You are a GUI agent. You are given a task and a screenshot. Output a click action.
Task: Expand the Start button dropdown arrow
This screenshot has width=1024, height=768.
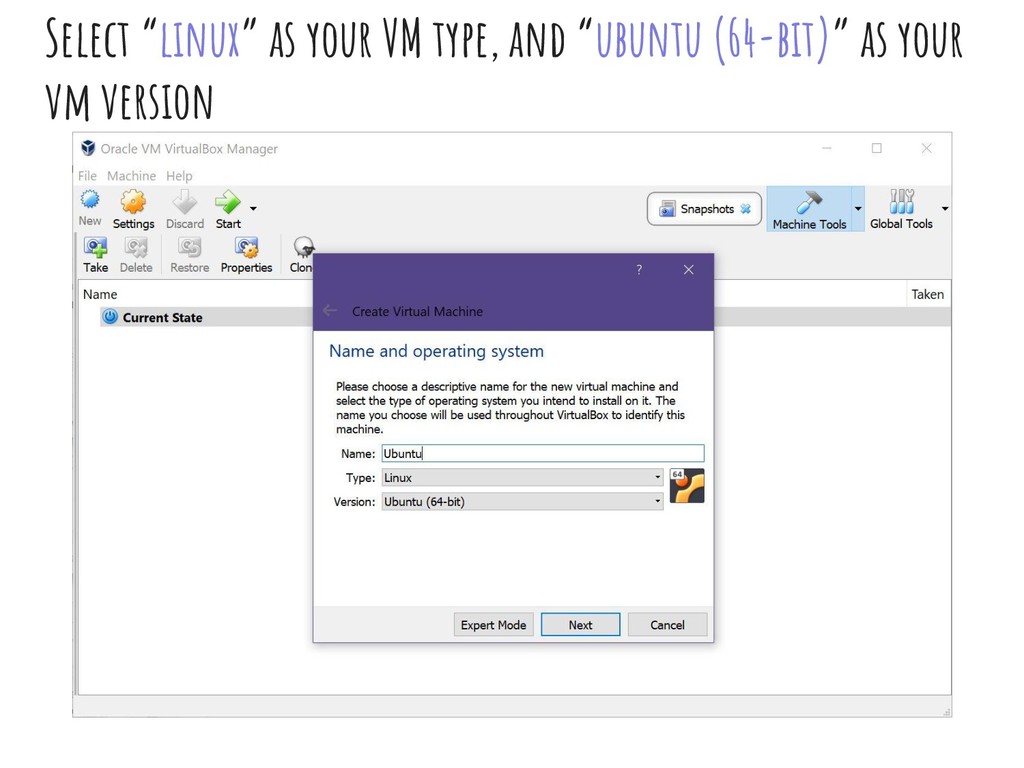[253, 209]
